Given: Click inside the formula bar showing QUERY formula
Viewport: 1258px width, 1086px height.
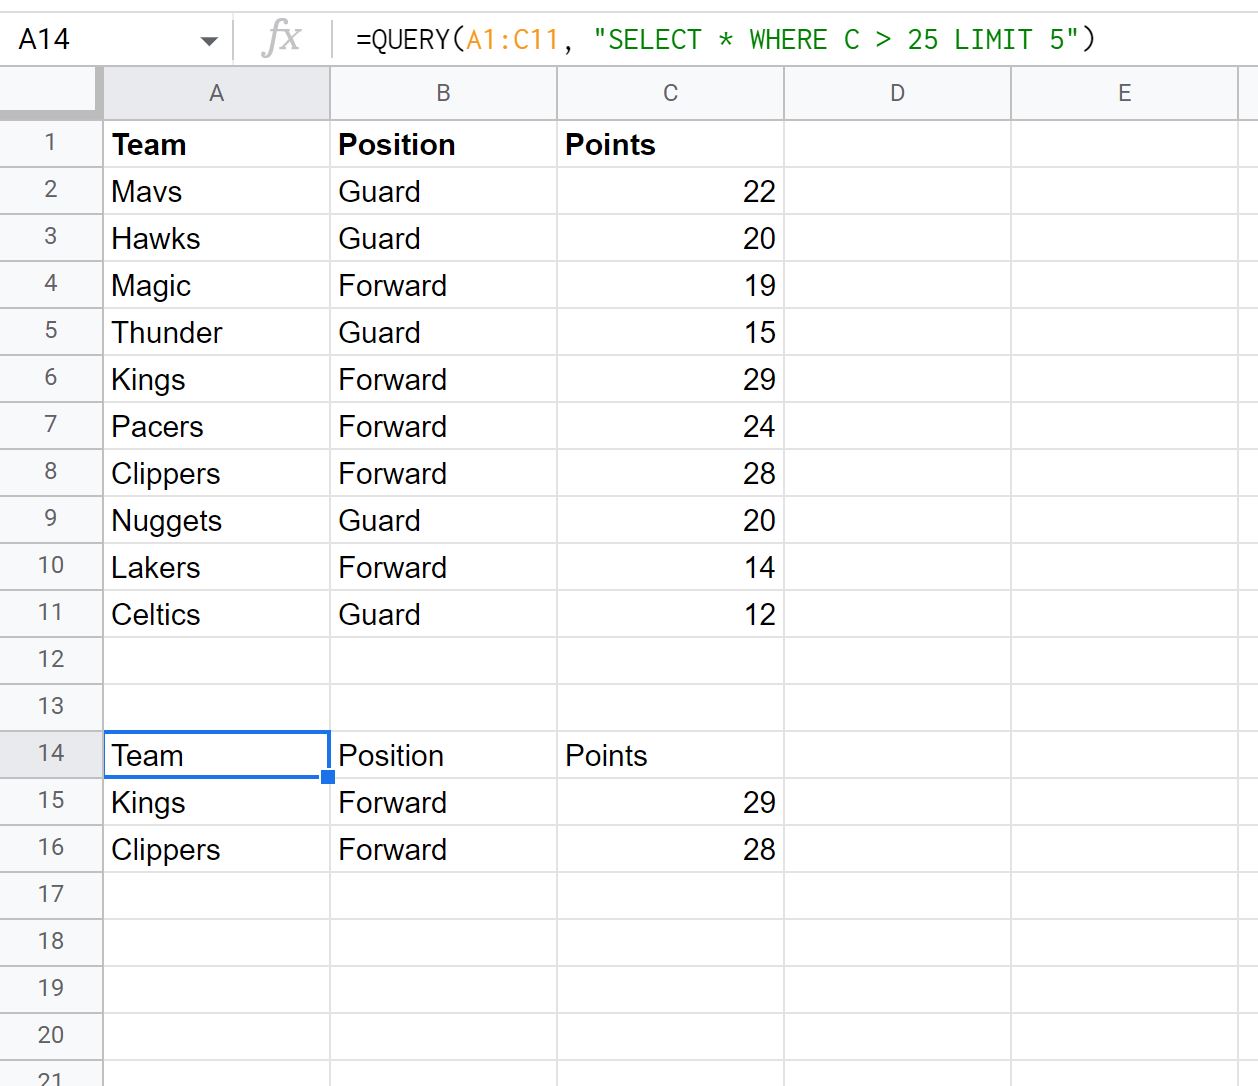Looking at the screenshot, I should click(700, 38).
